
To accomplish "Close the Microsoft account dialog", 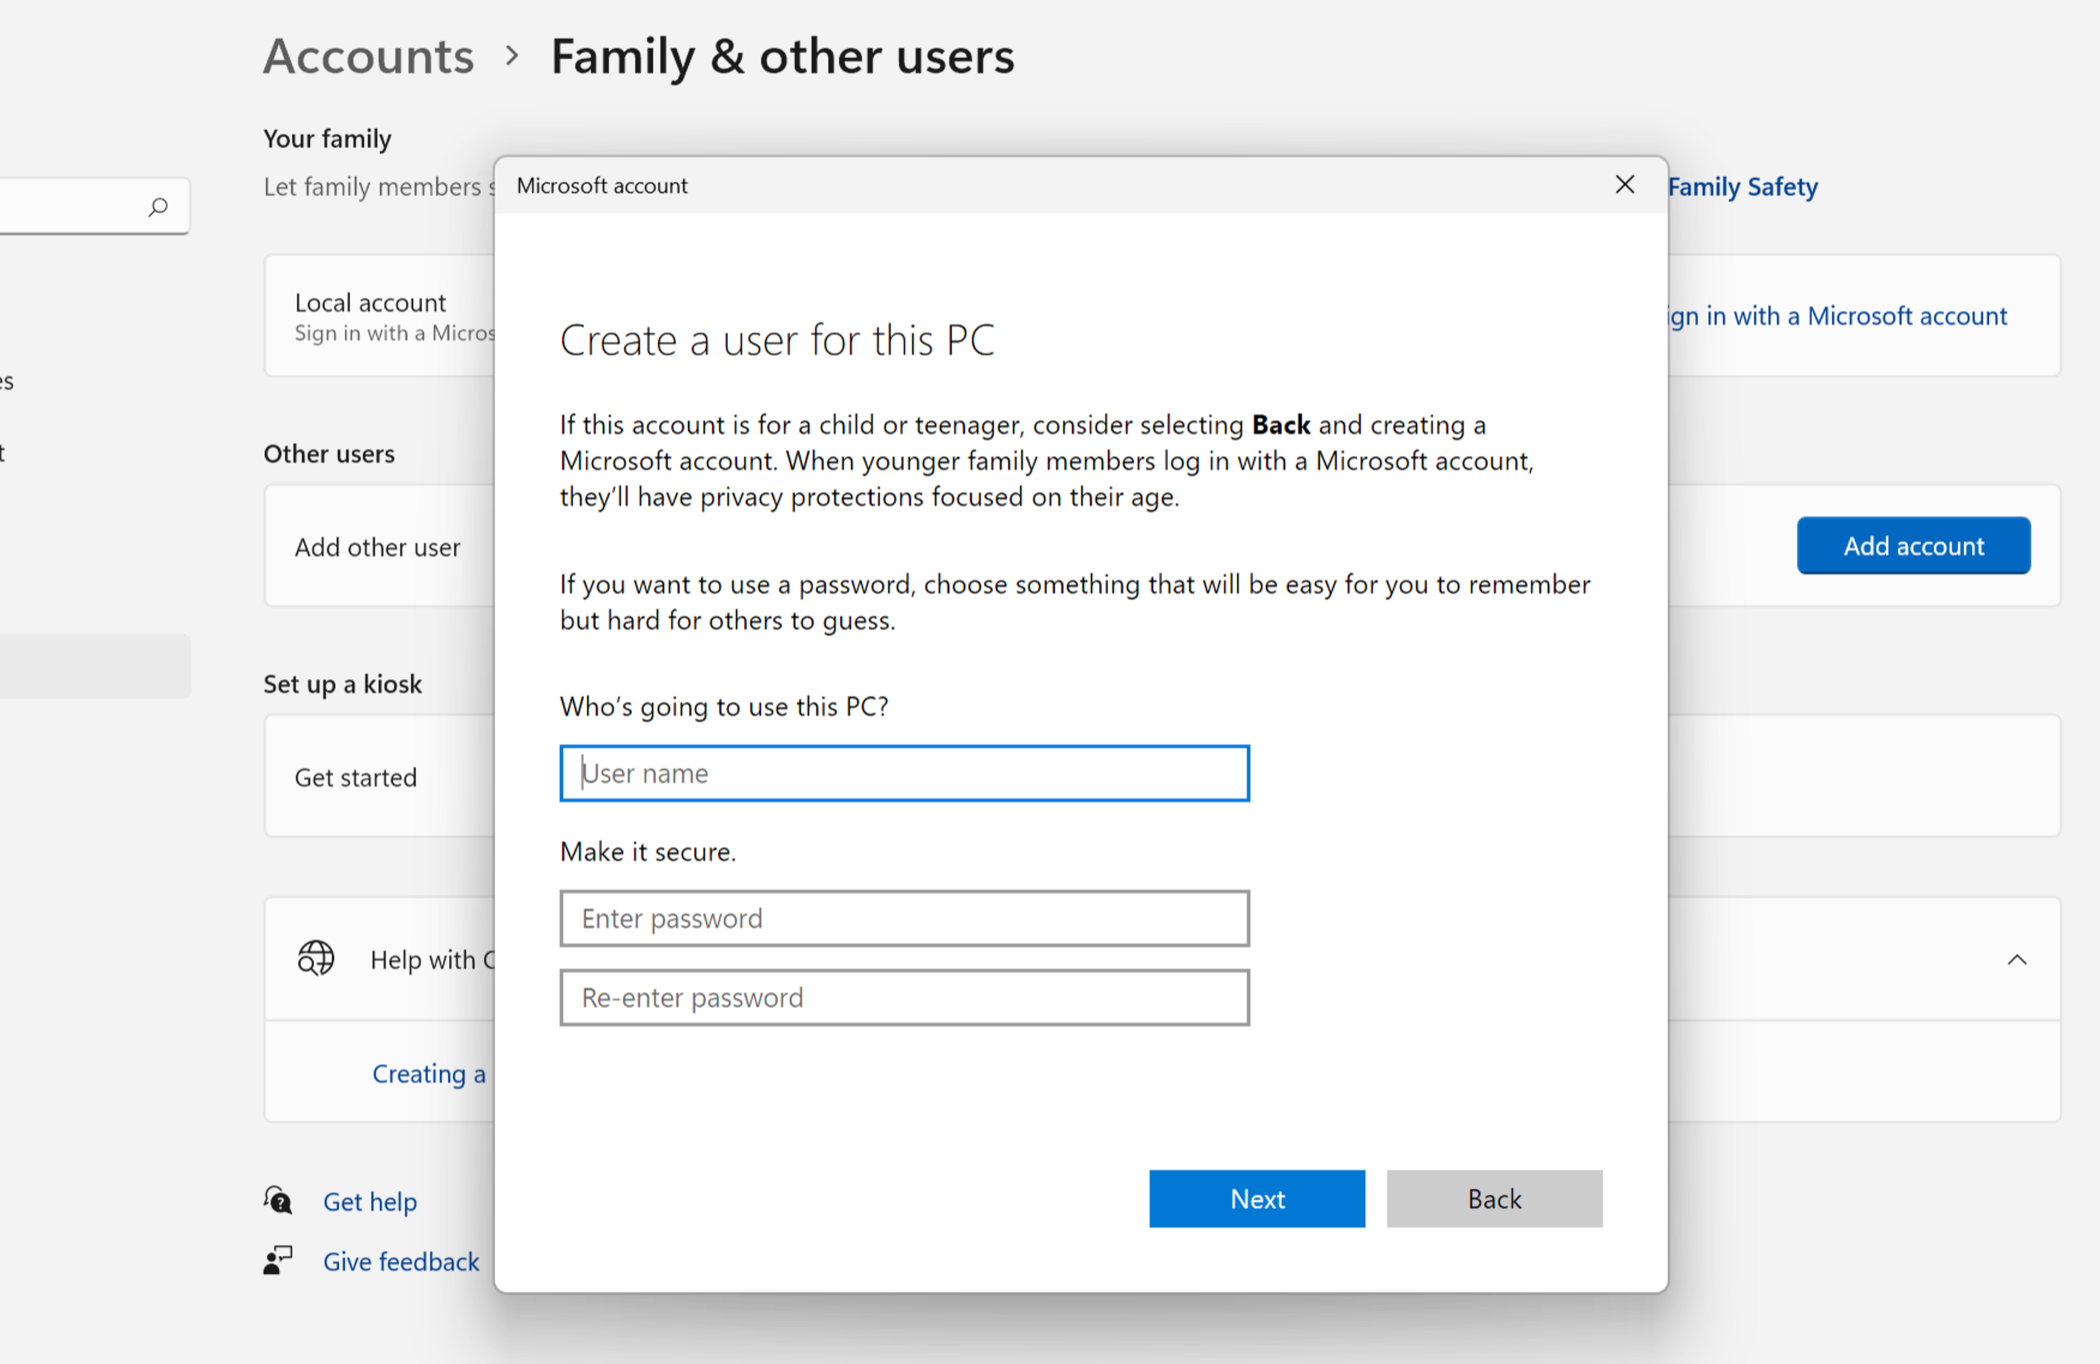I will [x=1624, y=185].
